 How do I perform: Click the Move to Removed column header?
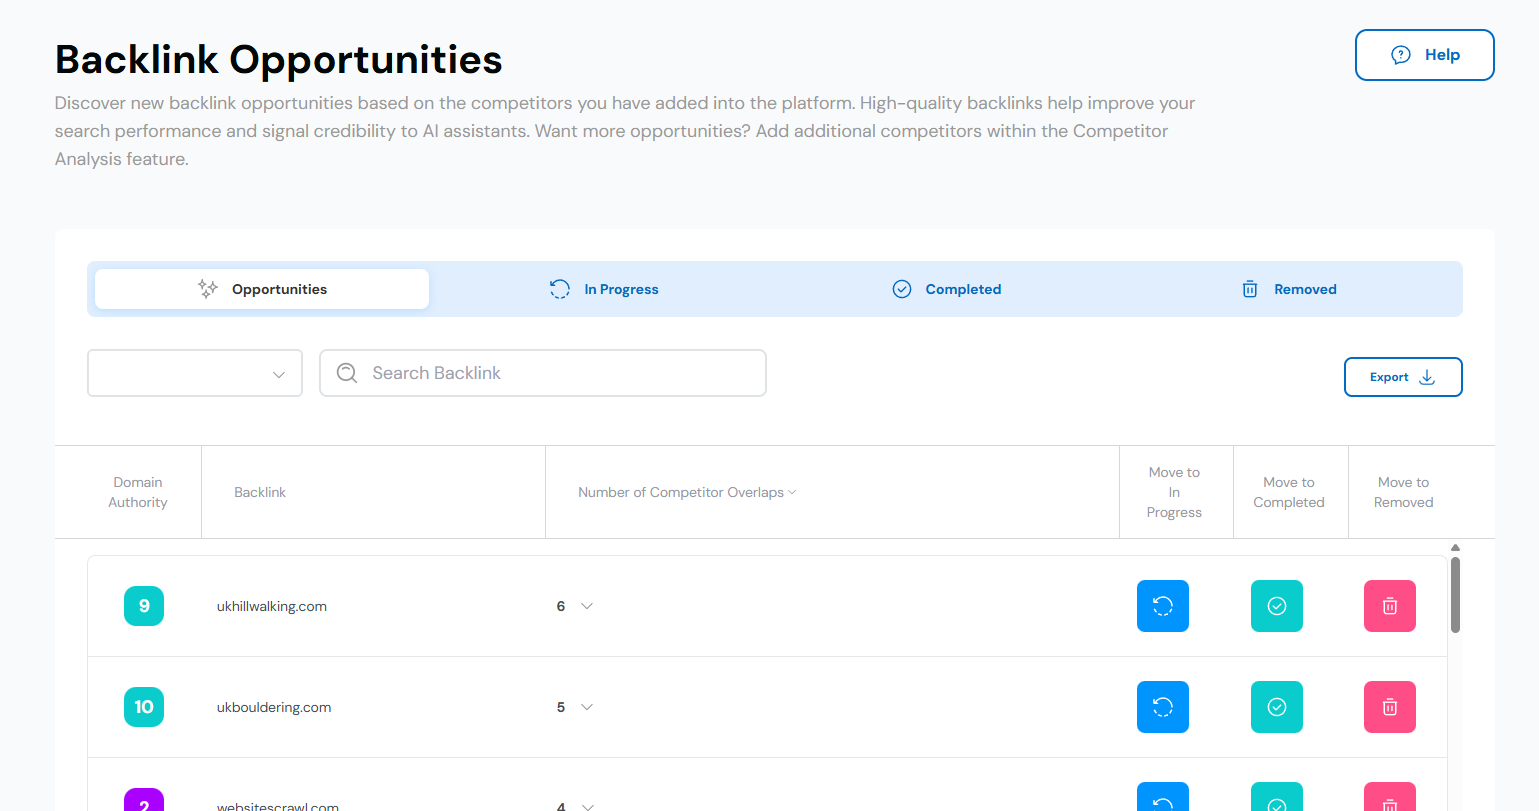click(1403, 492)
